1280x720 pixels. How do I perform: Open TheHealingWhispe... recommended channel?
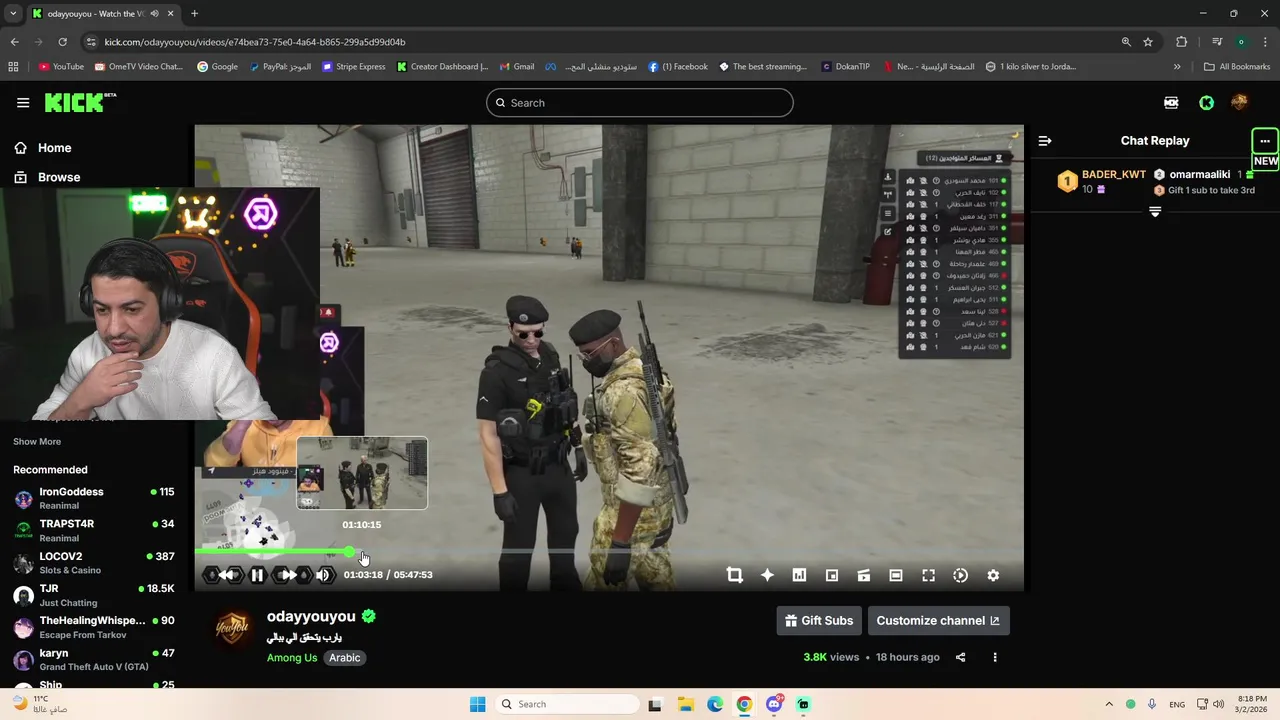tap(94, 627)
